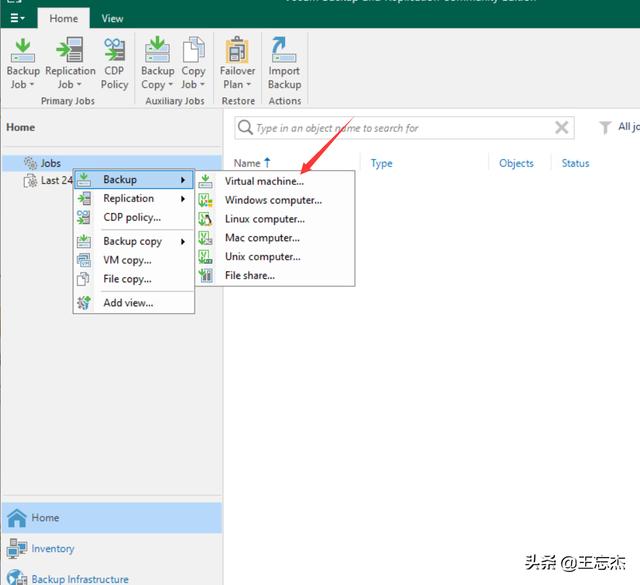Choose Mac computer... from submenu

(262, 238)
